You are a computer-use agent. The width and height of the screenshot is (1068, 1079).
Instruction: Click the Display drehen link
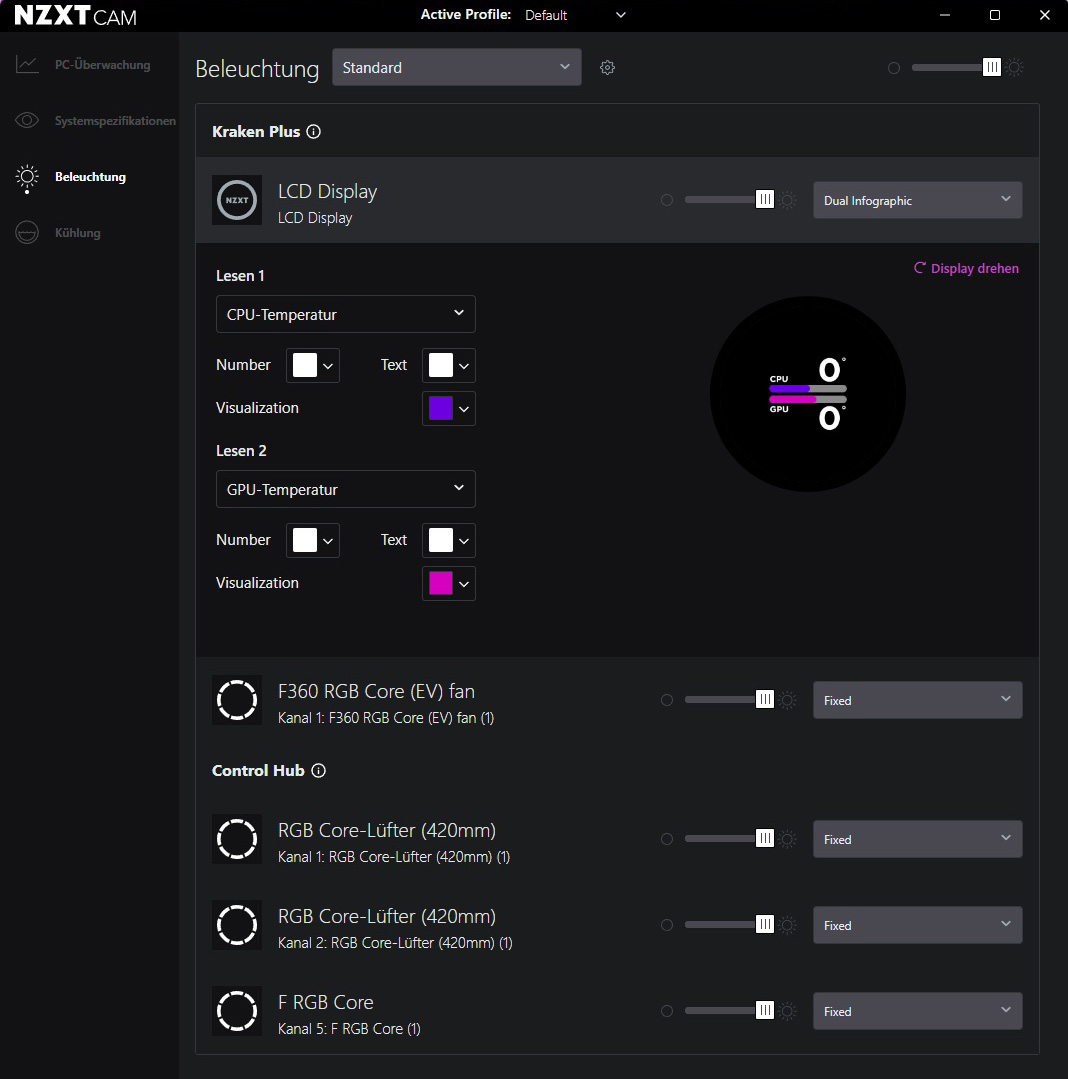(x=966, y=268)
